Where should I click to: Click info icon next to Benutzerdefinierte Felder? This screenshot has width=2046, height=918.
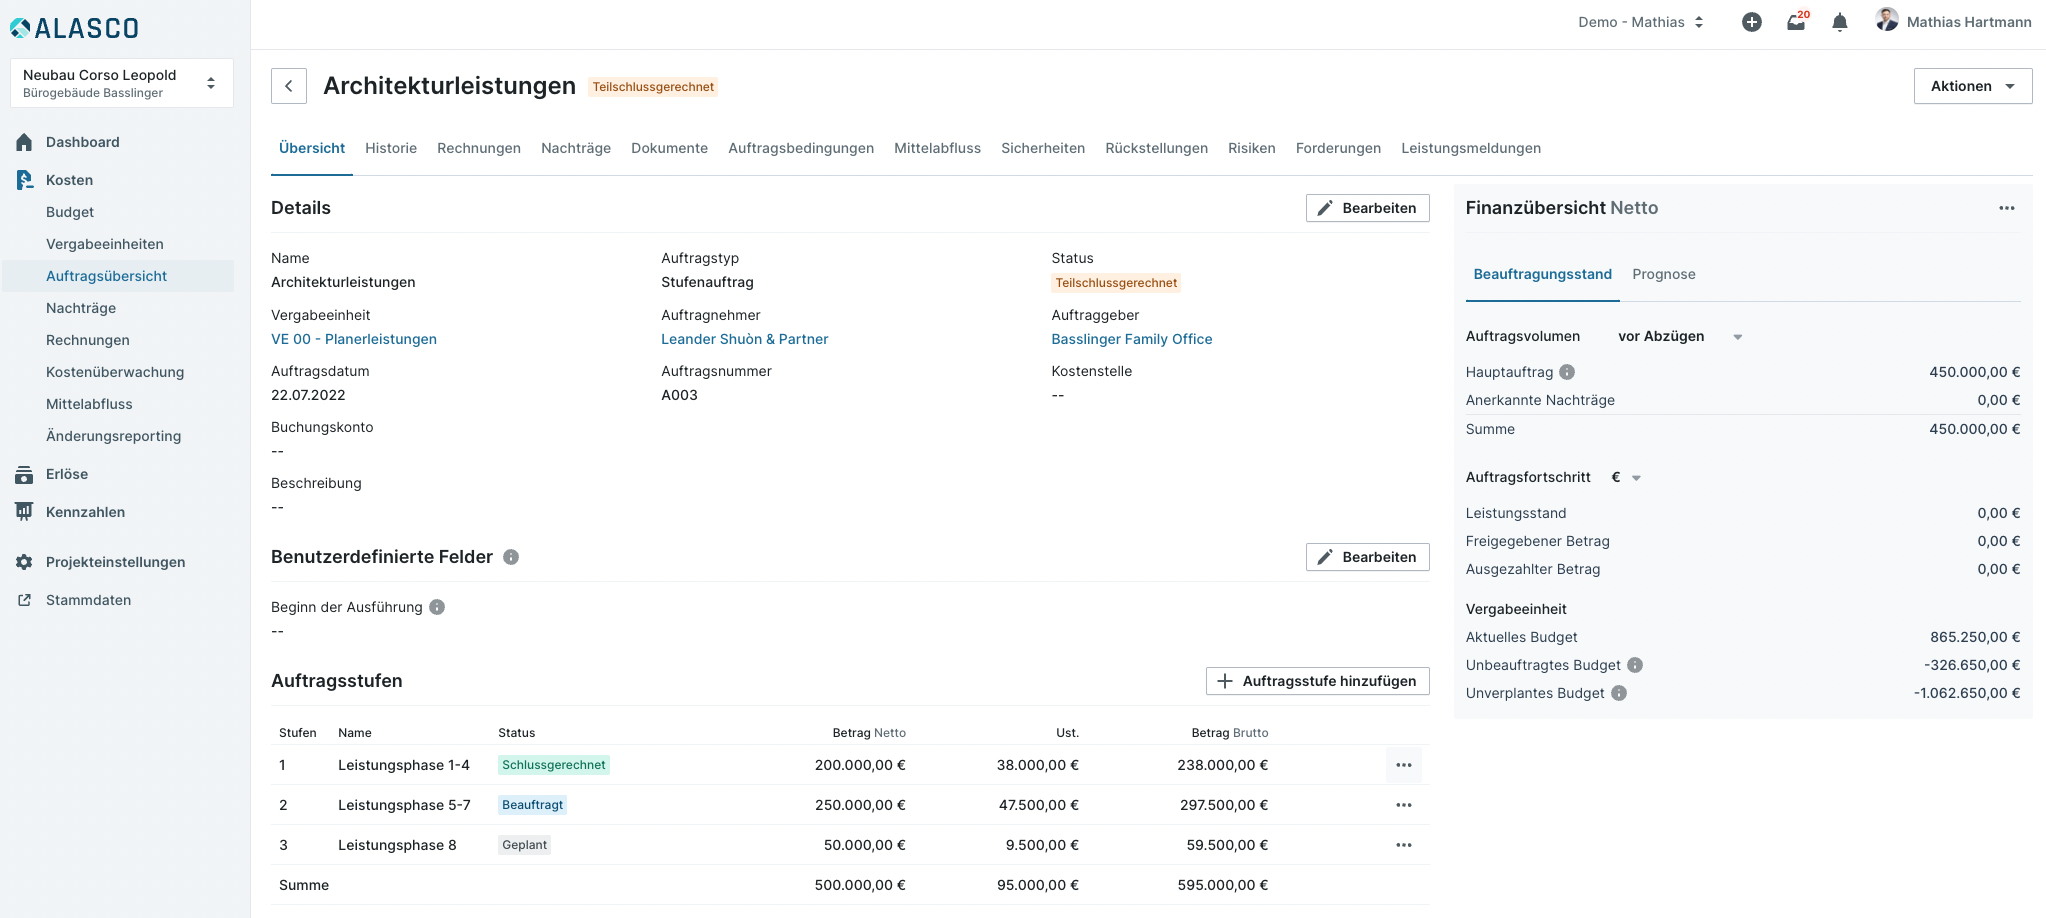tap(511, 557)
